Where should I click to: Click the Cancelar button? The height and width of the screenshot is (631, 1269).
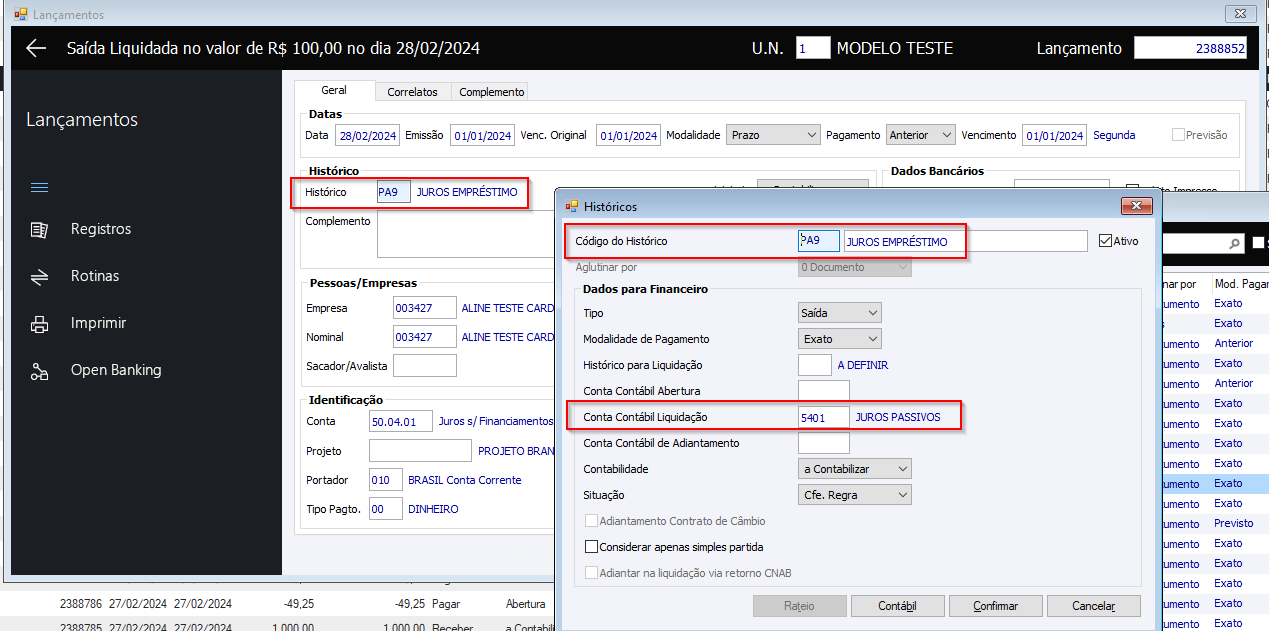click(1093, 605)
